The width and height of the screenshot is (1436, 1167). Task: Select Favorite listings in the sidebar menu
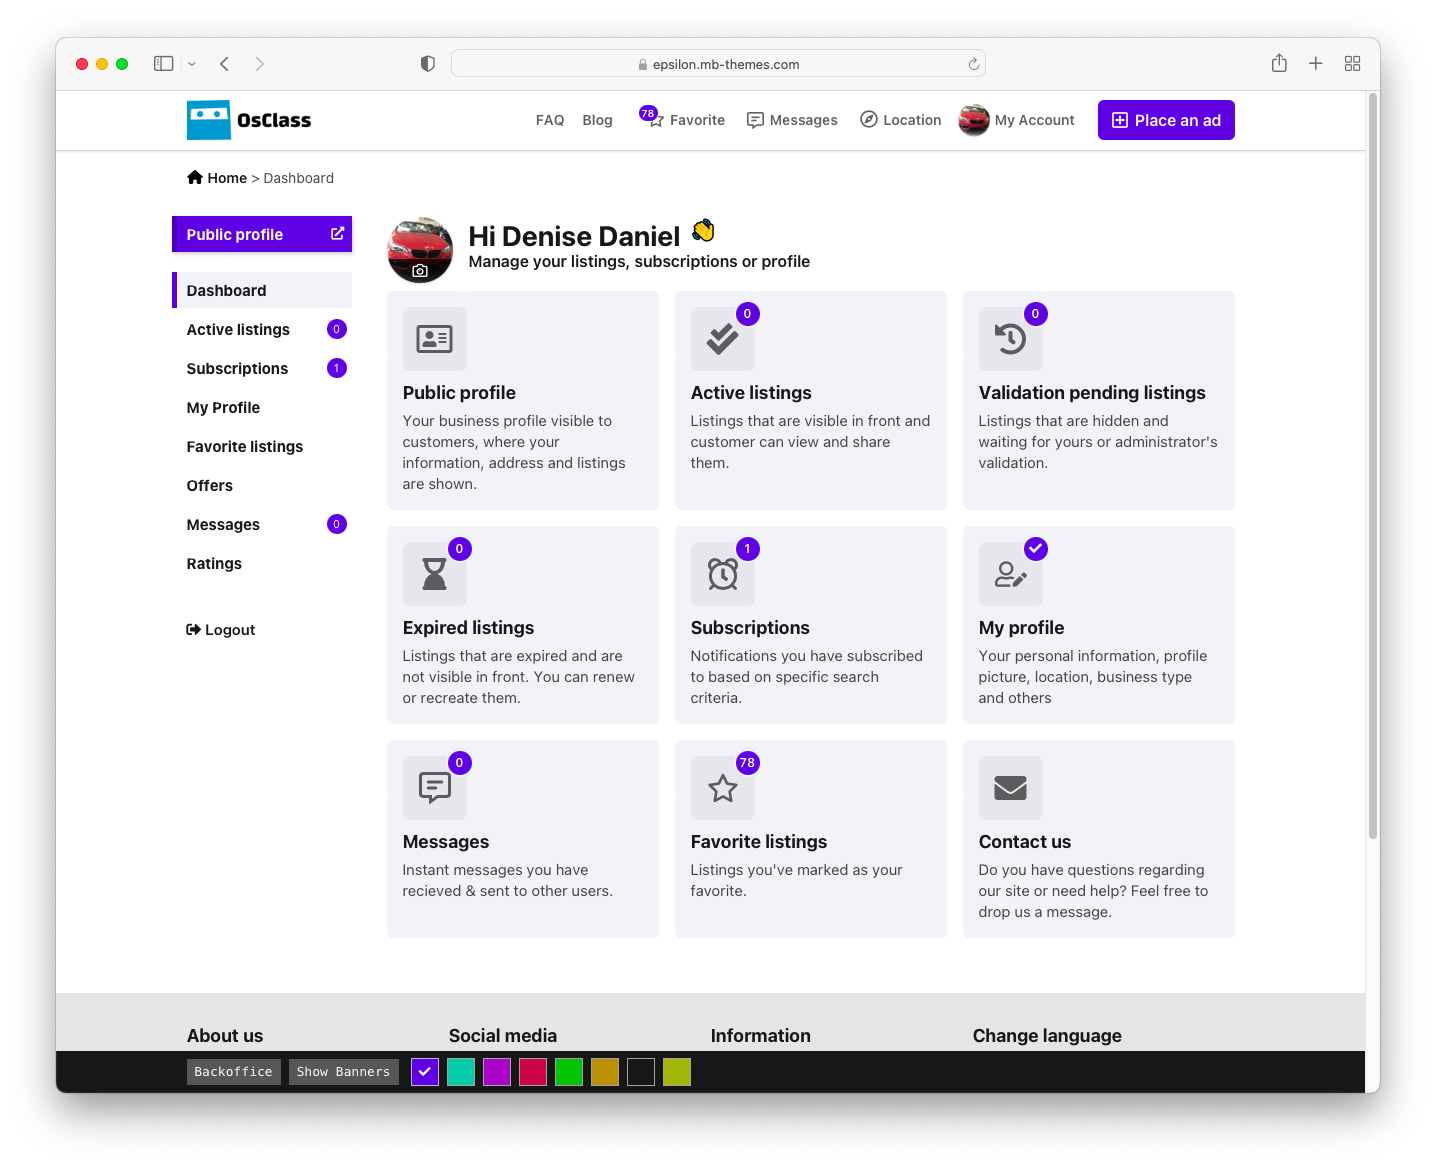pyautogui.click(x=245, y=447)
